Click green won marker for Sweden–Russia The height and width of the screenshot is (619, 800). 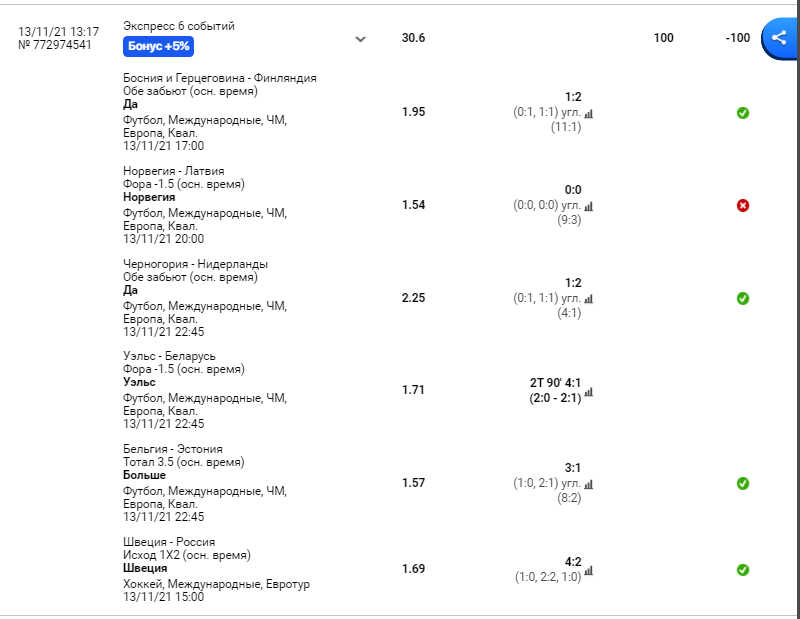pos(743,570)
